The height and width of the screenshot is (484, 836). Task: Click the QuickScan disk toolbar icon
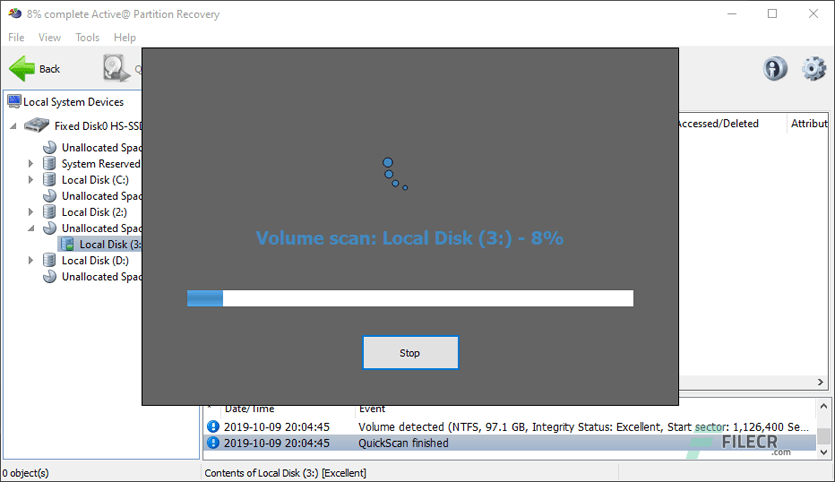click(x=116, y=69)
